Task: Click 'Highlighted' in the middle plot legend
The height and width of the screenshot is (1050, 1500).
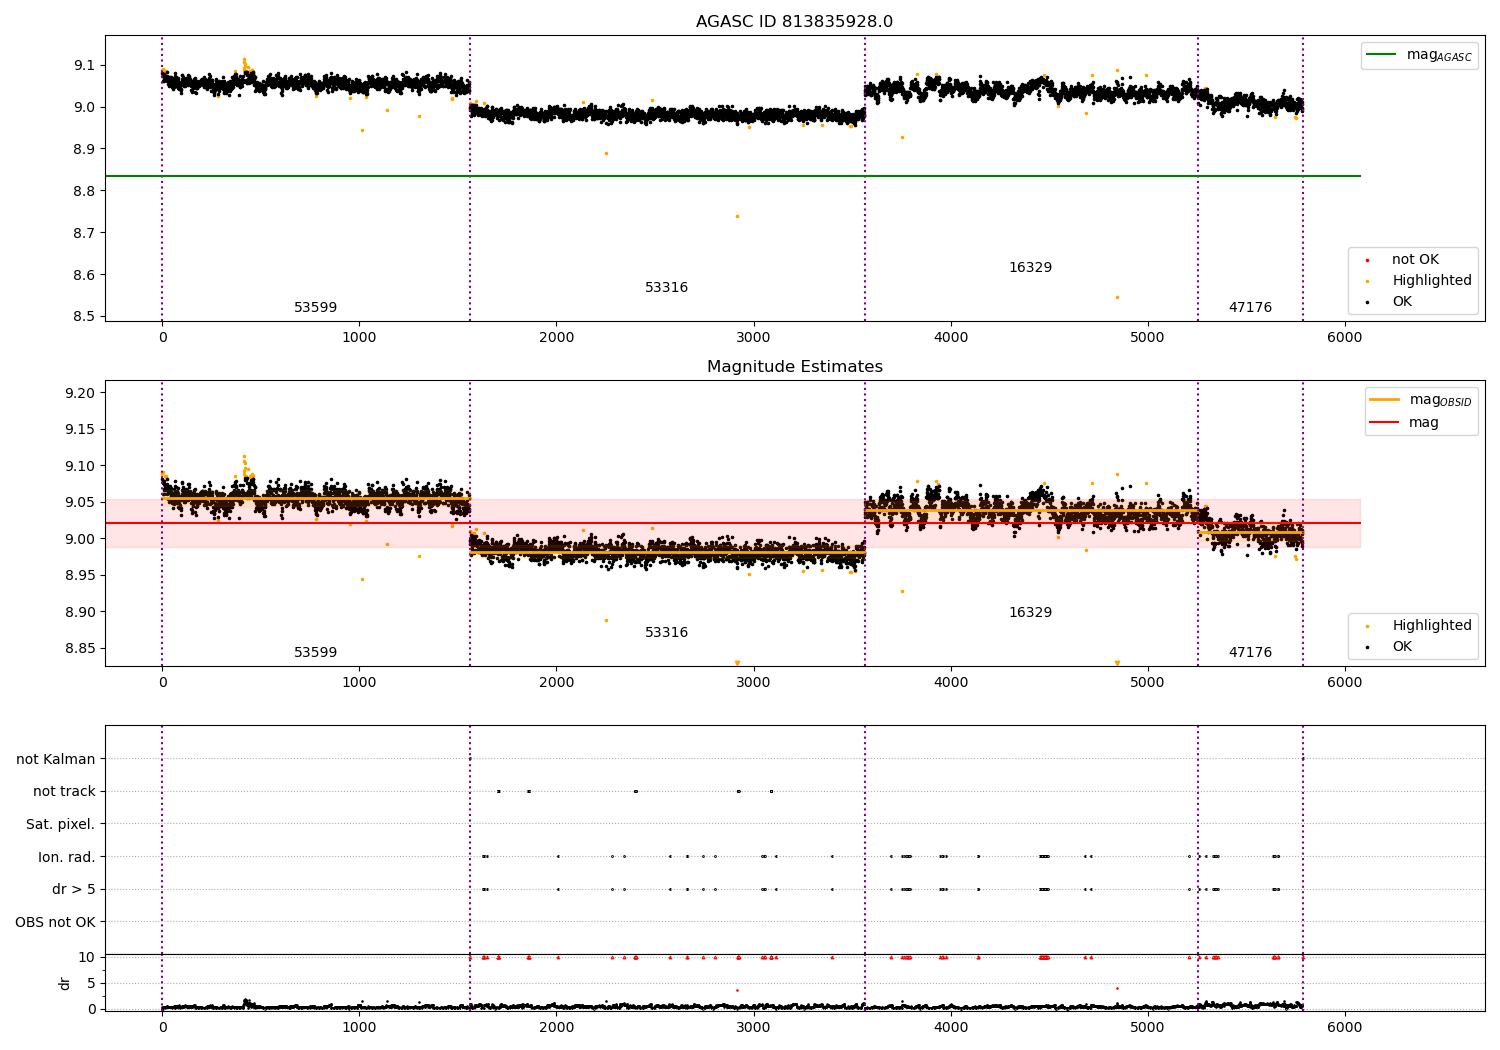Action: (1421, 626)
